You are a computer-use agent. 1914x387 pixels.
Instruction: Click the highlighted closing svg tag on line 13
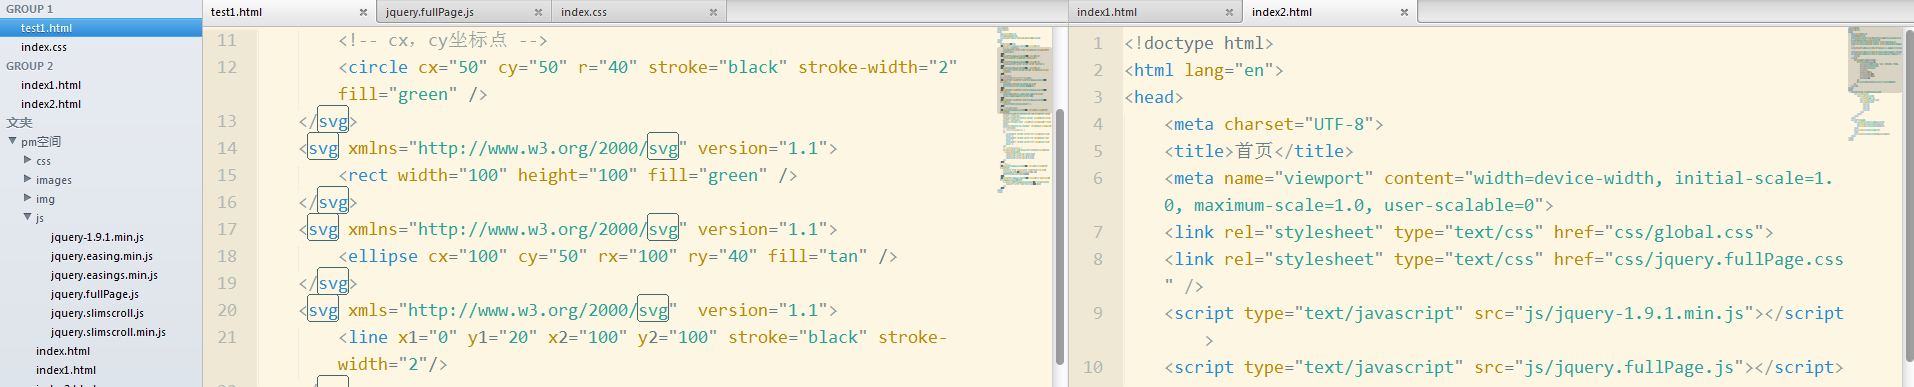coord(333,121)
